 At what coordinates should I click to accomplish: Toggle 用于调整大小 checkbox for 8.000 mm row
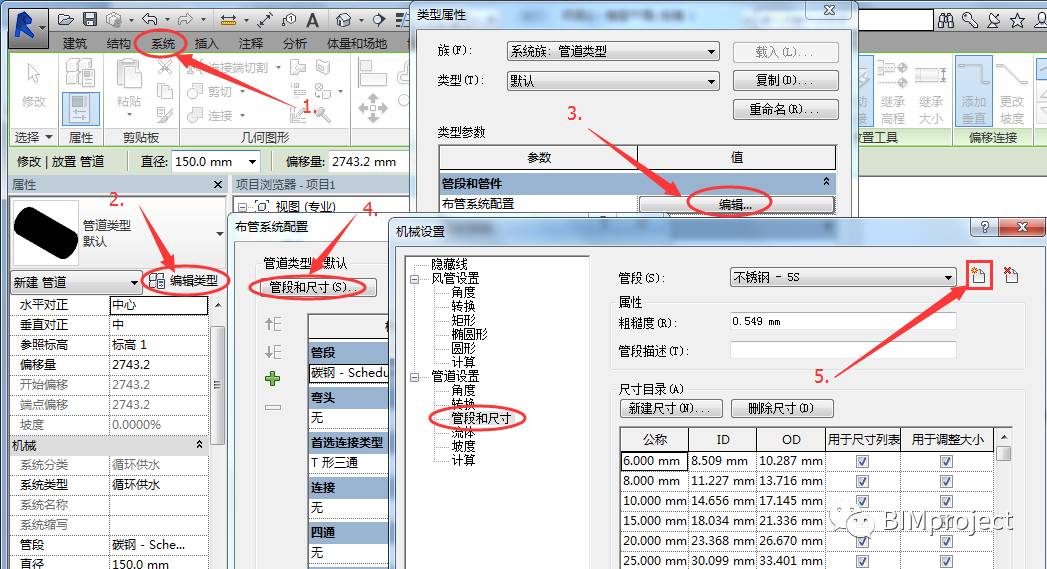click(x=946, y=481)
